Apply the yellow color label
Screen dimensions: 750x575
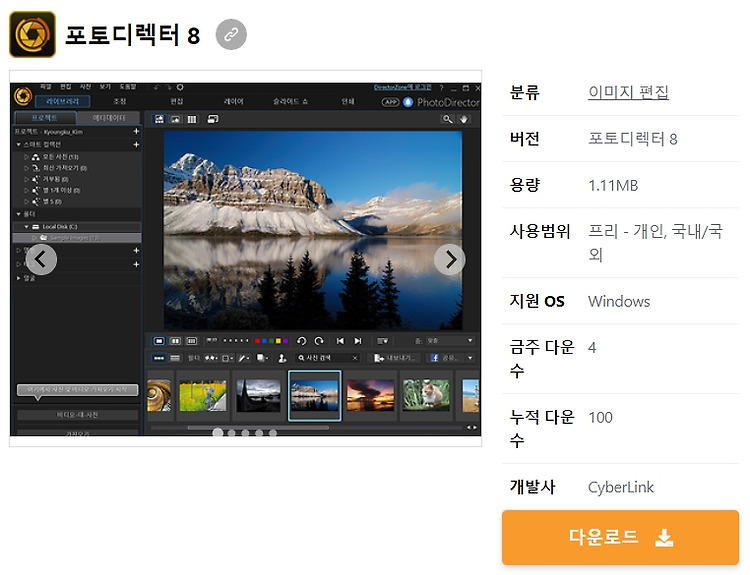(278, 341)
